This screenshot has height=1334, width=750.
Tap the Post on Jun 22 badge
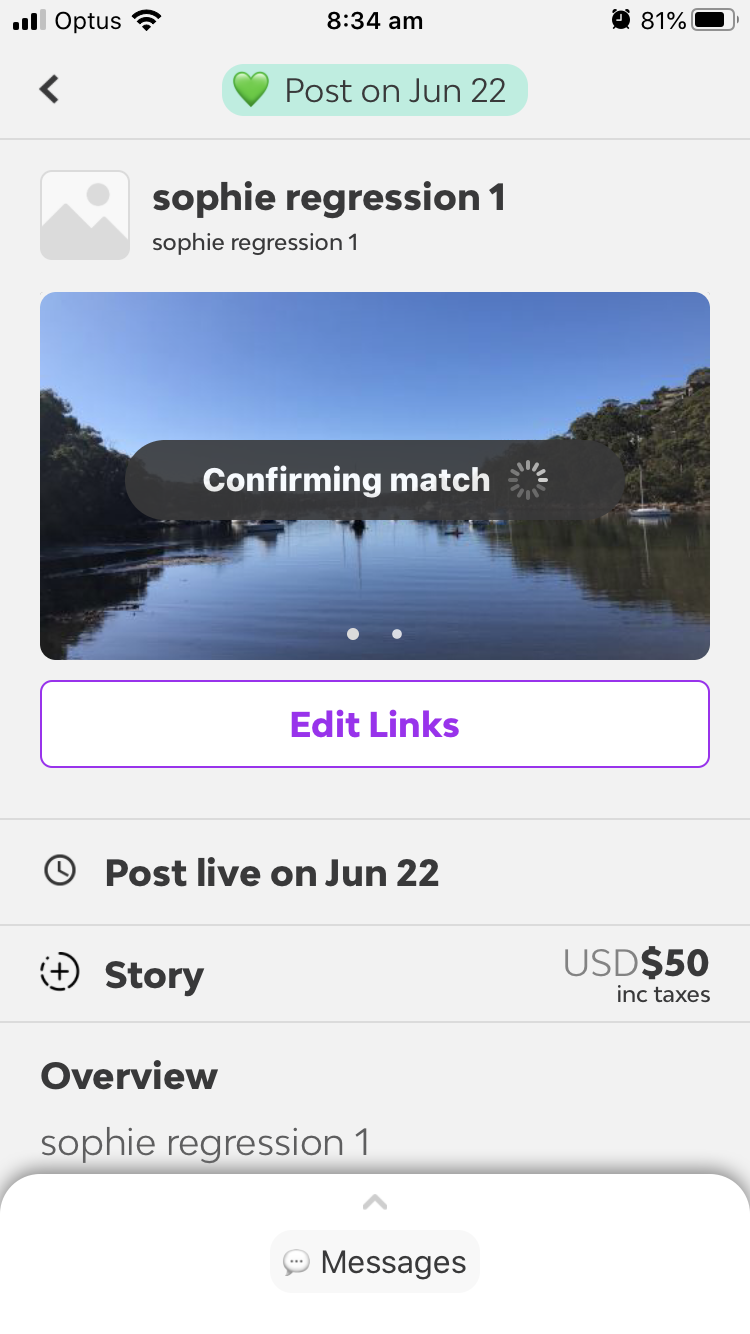[x=375, y=90]
